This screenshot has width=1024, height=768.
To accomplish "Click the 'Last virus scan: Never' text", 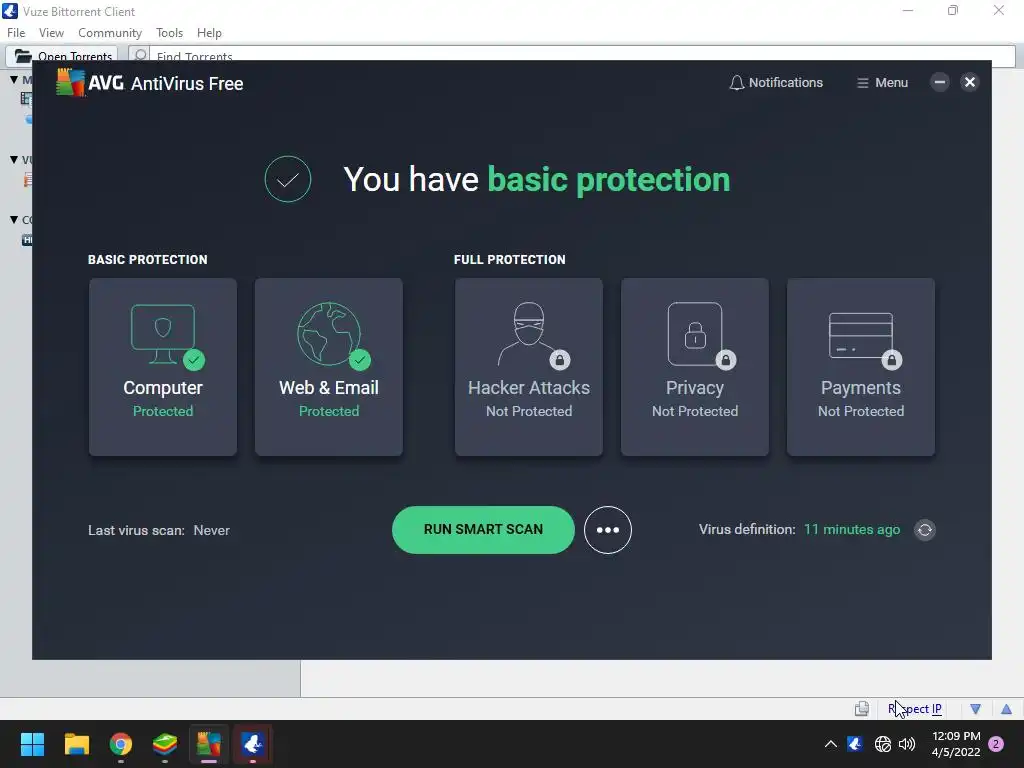I will (159, 530).
